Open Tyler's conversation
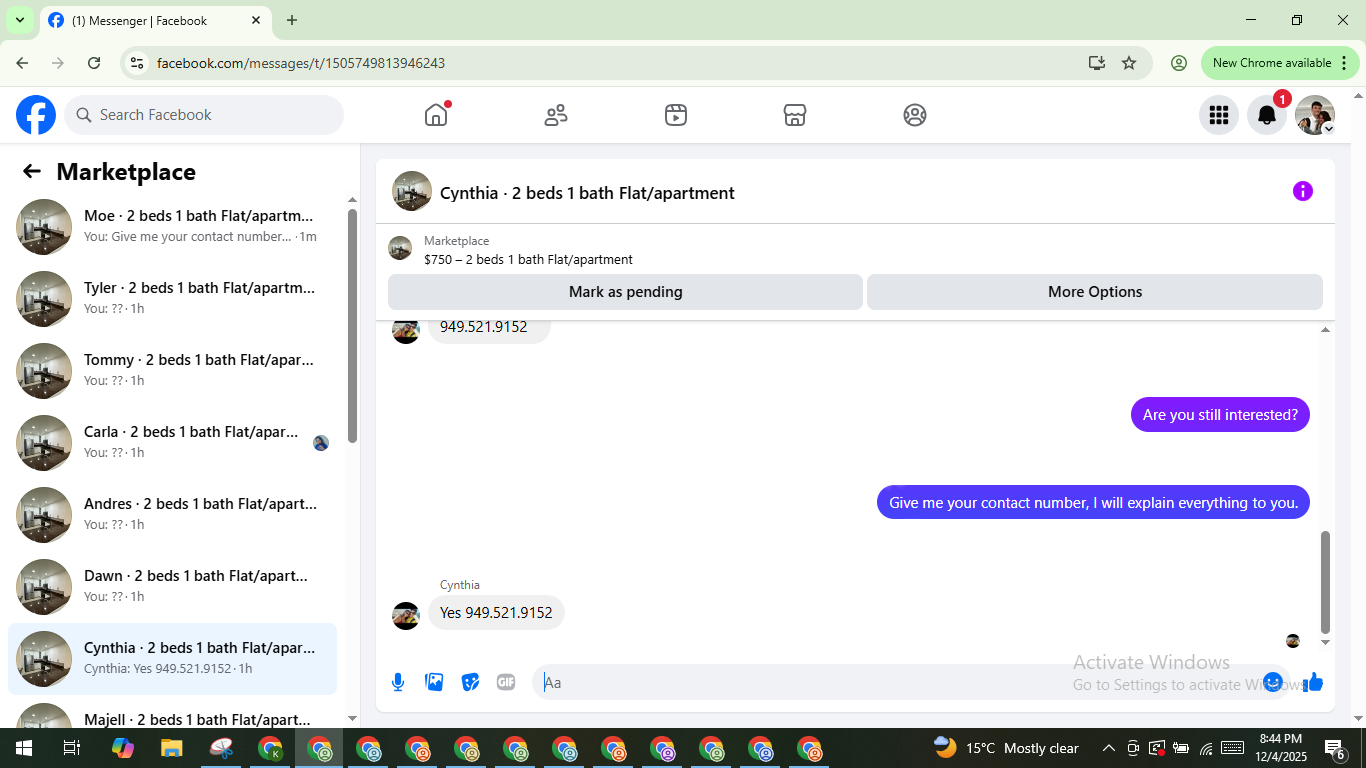1366x768 pixels. (172, 299)
